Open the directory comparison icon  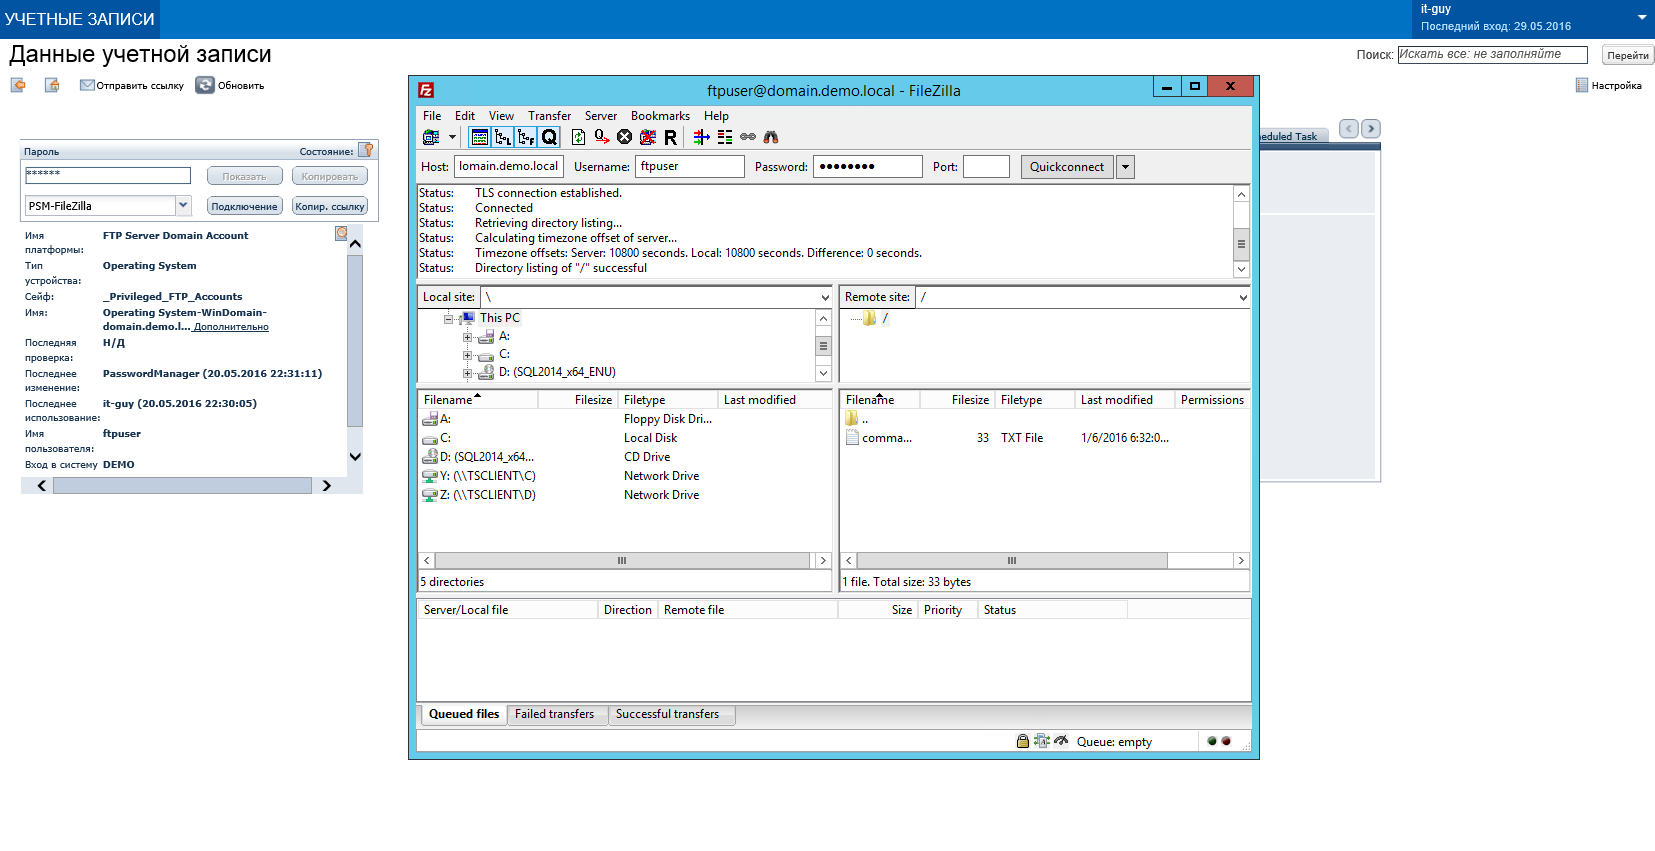(725, 137)
